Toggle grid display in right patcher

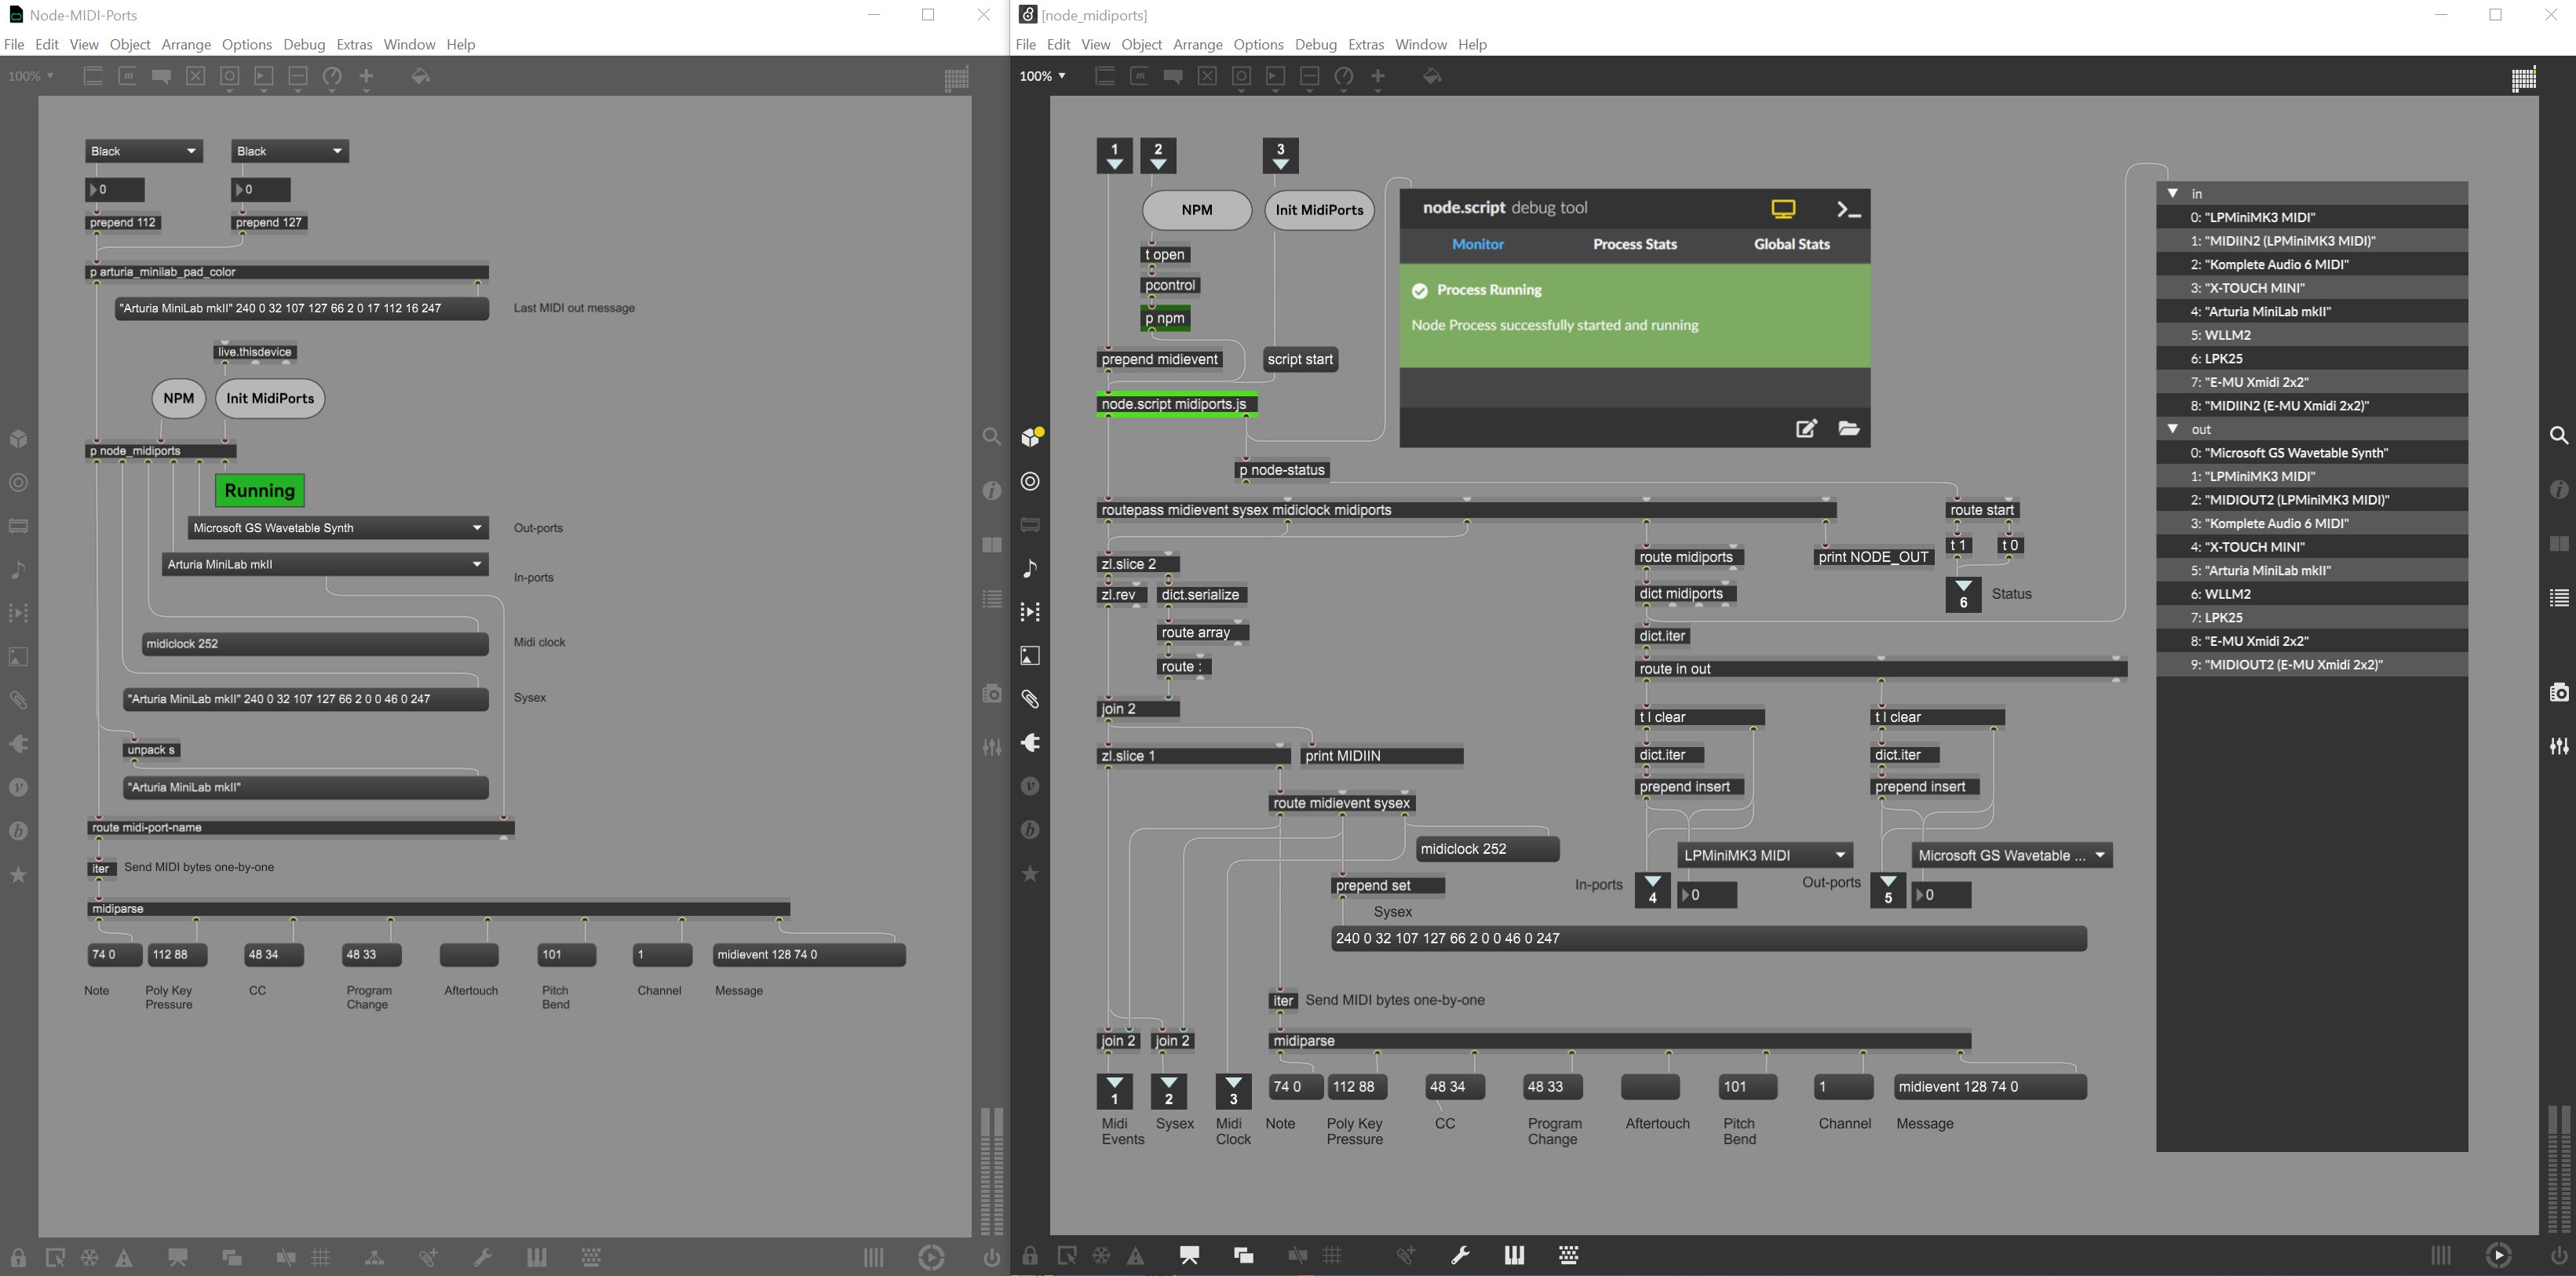click(1333, 1255)
